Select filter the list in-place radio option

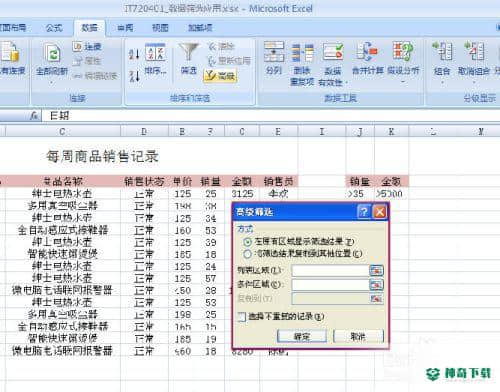(247, 242)
